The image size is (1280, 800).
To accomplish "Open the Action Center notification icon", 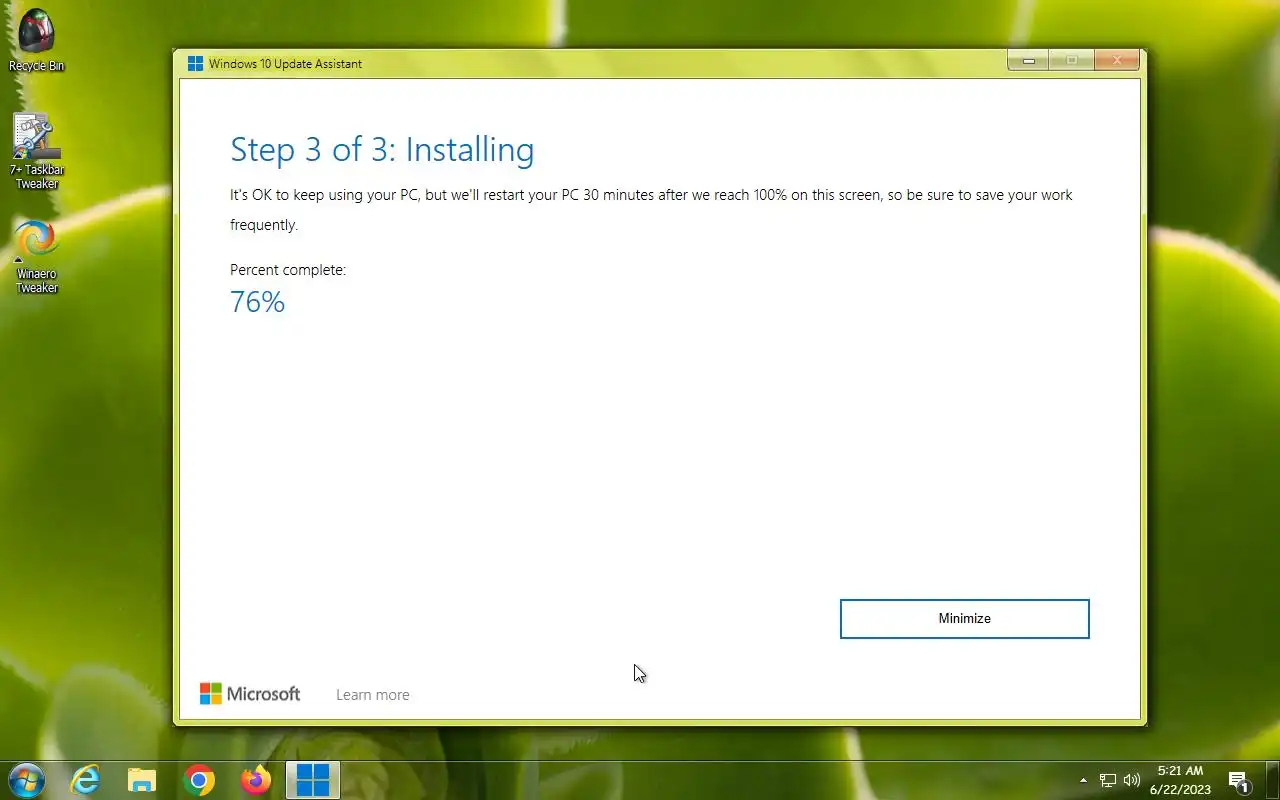I will [1239, 781].
